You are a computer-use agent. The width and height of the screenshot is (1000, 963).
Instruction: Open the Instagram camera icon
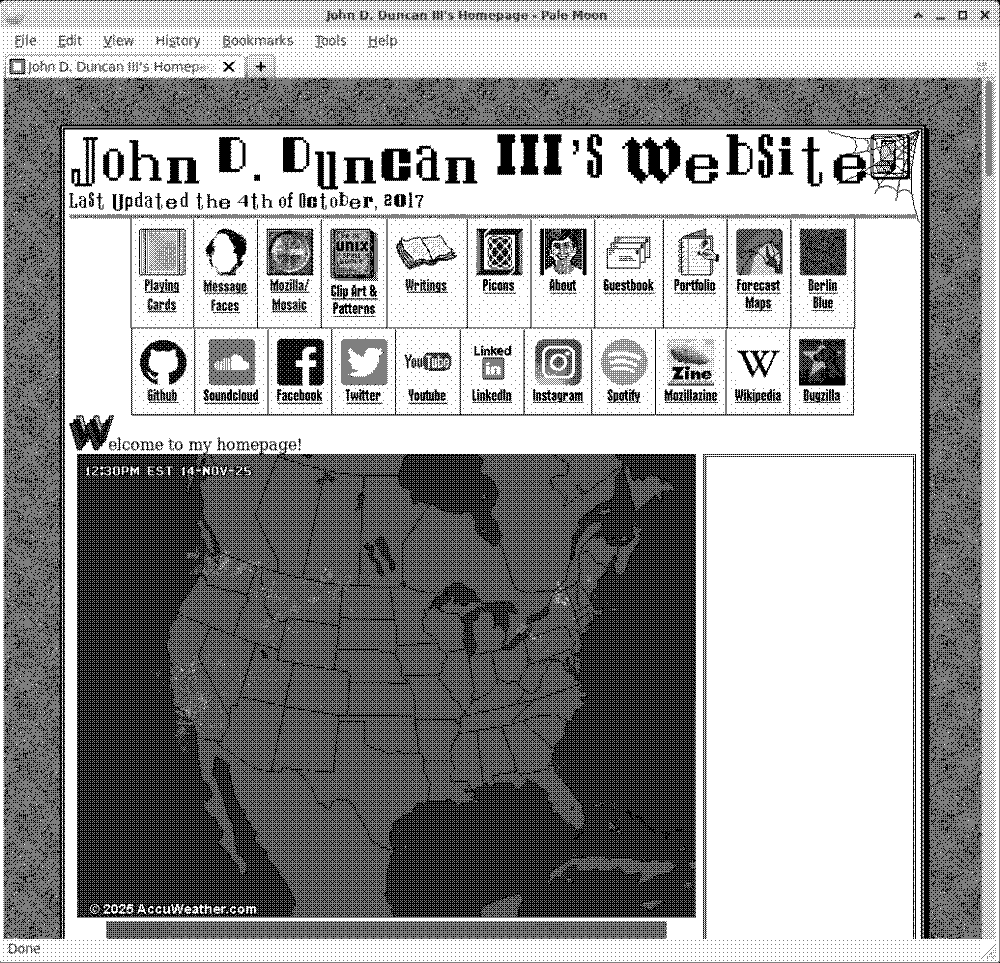[558, 362]
